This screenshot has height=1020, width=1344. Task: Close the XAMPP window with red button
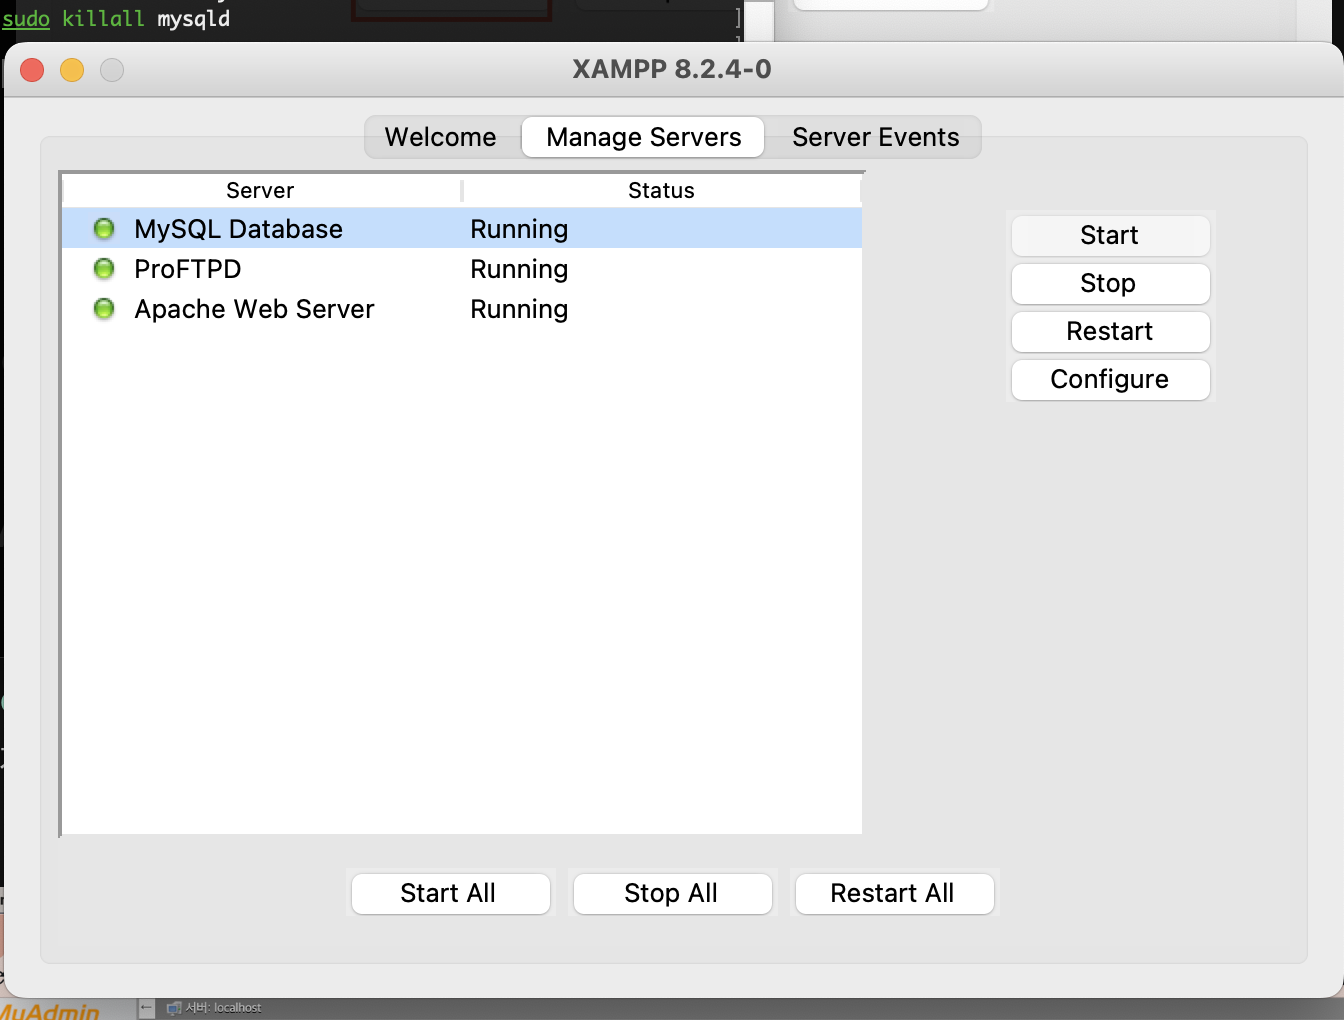coord(32,70)
